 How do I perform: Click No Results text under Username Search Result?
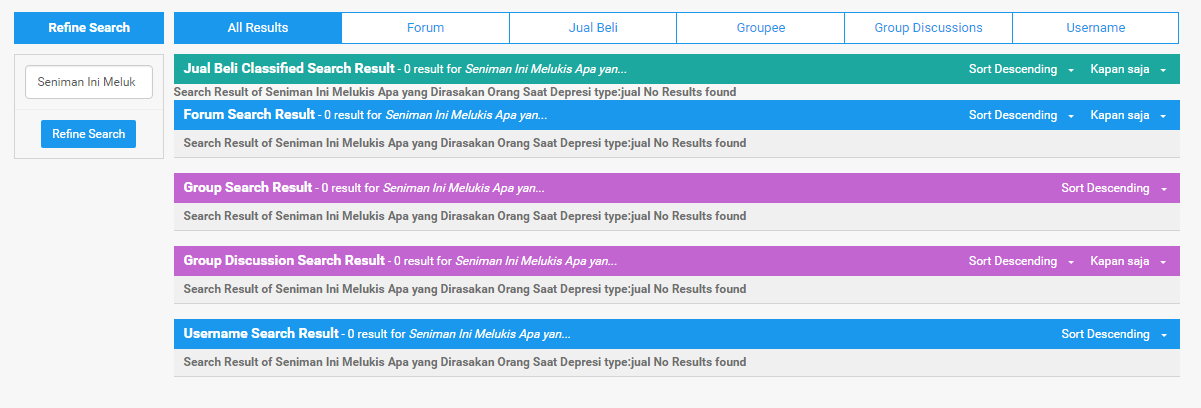pyautogui.click(x=465, y=363)
